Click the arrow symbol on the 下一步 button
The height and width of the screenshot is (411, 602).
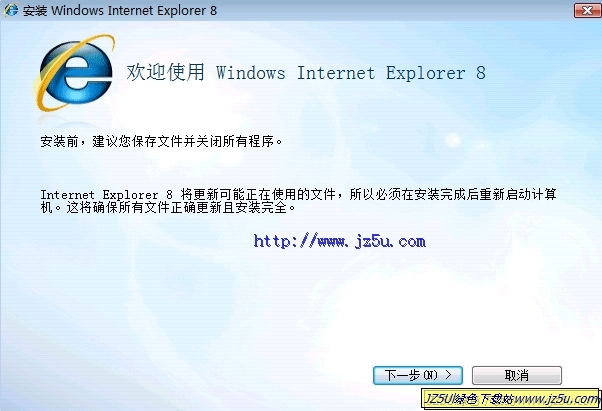coord(448,375)
